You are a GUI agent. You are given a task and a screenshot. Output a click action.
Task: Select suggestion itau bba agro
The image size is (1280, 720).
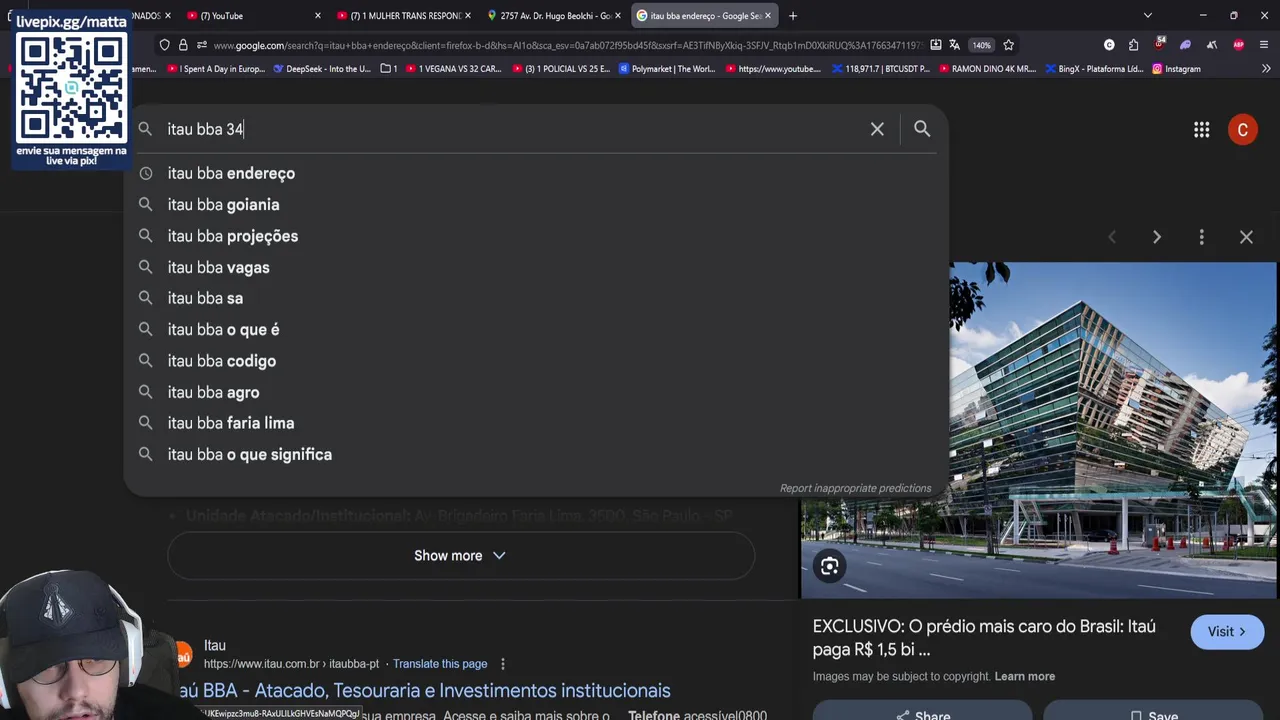[x=536, y=392]
